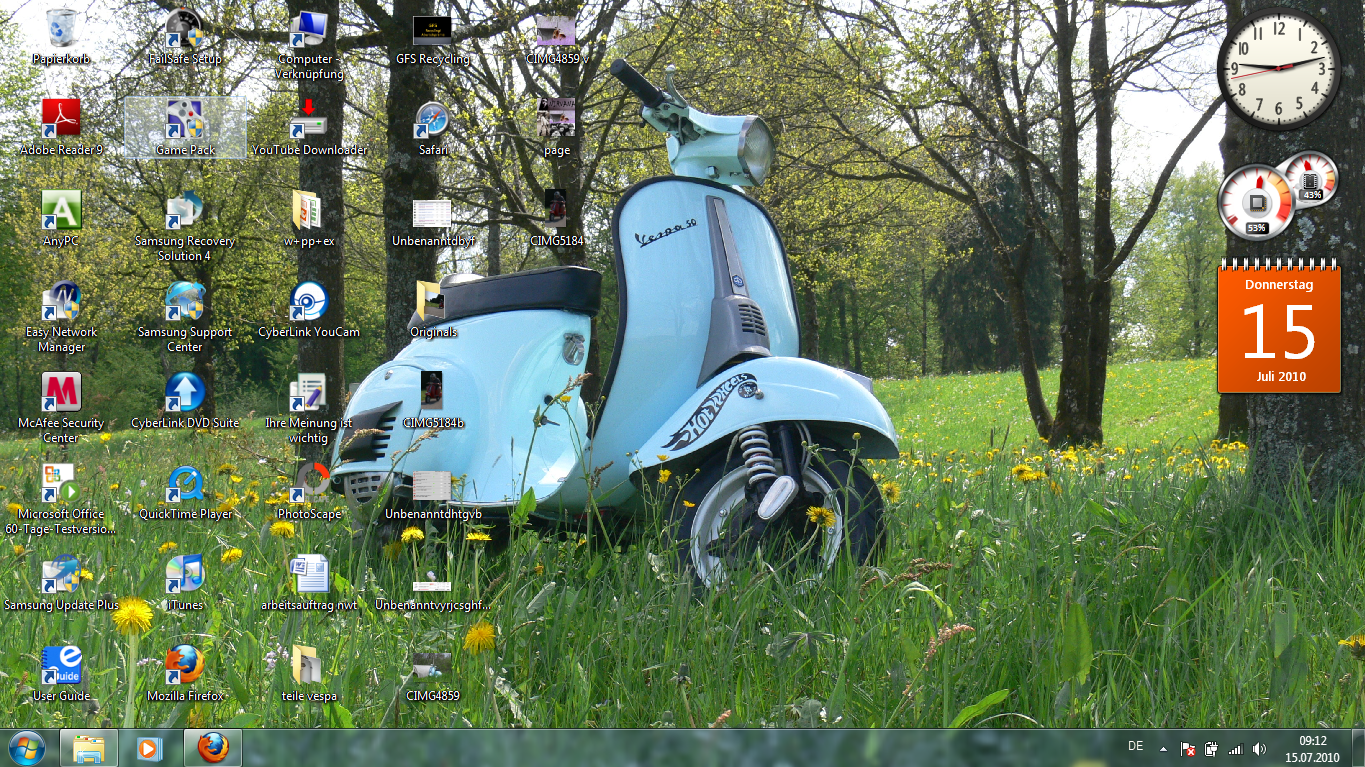
Task: Open the arbeitsauftrag.nwt document file
Action: click(309, 576)
